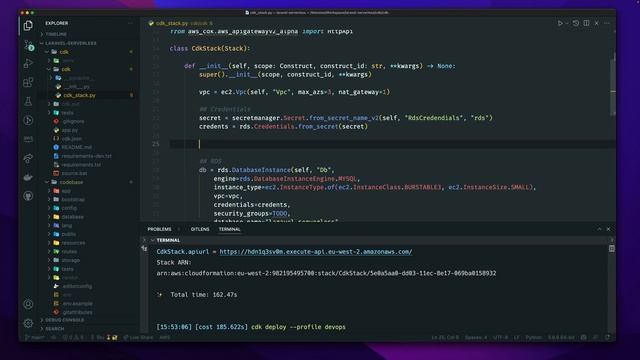Expand the TIMELINE section
Image resolution: width=640 pixels, height=360 pixels.
click(56, 34)
